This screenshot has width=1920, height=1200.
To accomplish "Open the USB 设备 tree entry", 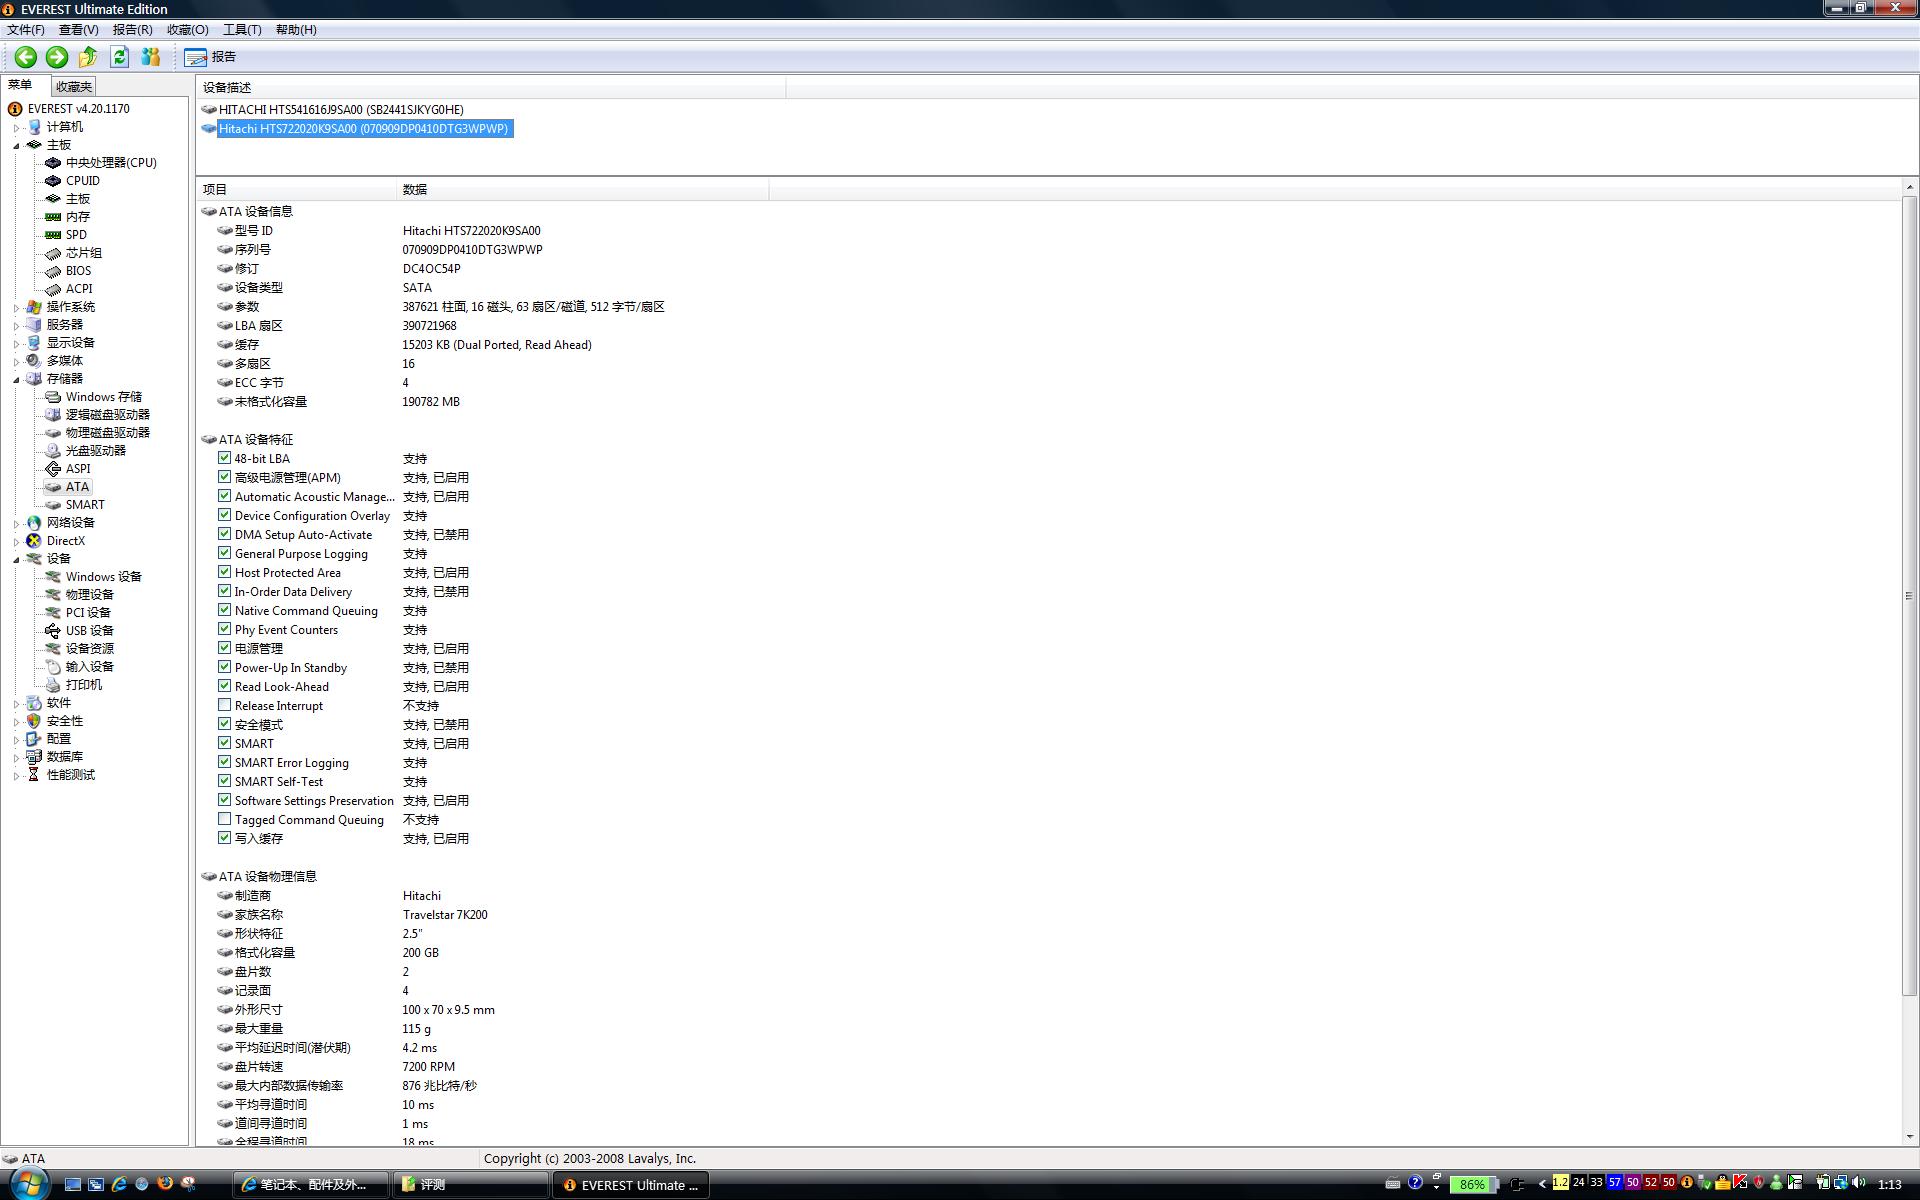I will pyautogui.click(x=89, y=631).
